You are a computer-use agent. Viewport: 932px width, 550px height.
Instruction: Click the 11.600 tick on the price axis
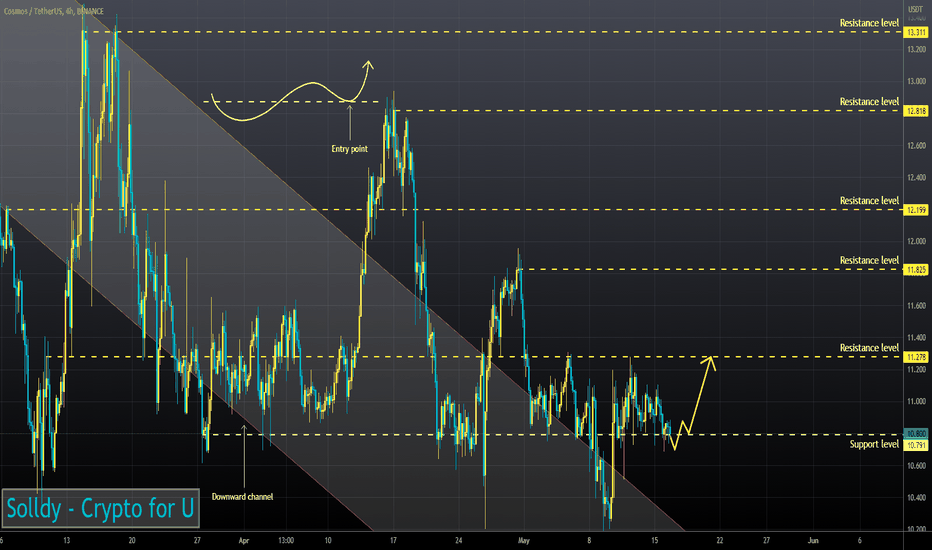(916, 306)
